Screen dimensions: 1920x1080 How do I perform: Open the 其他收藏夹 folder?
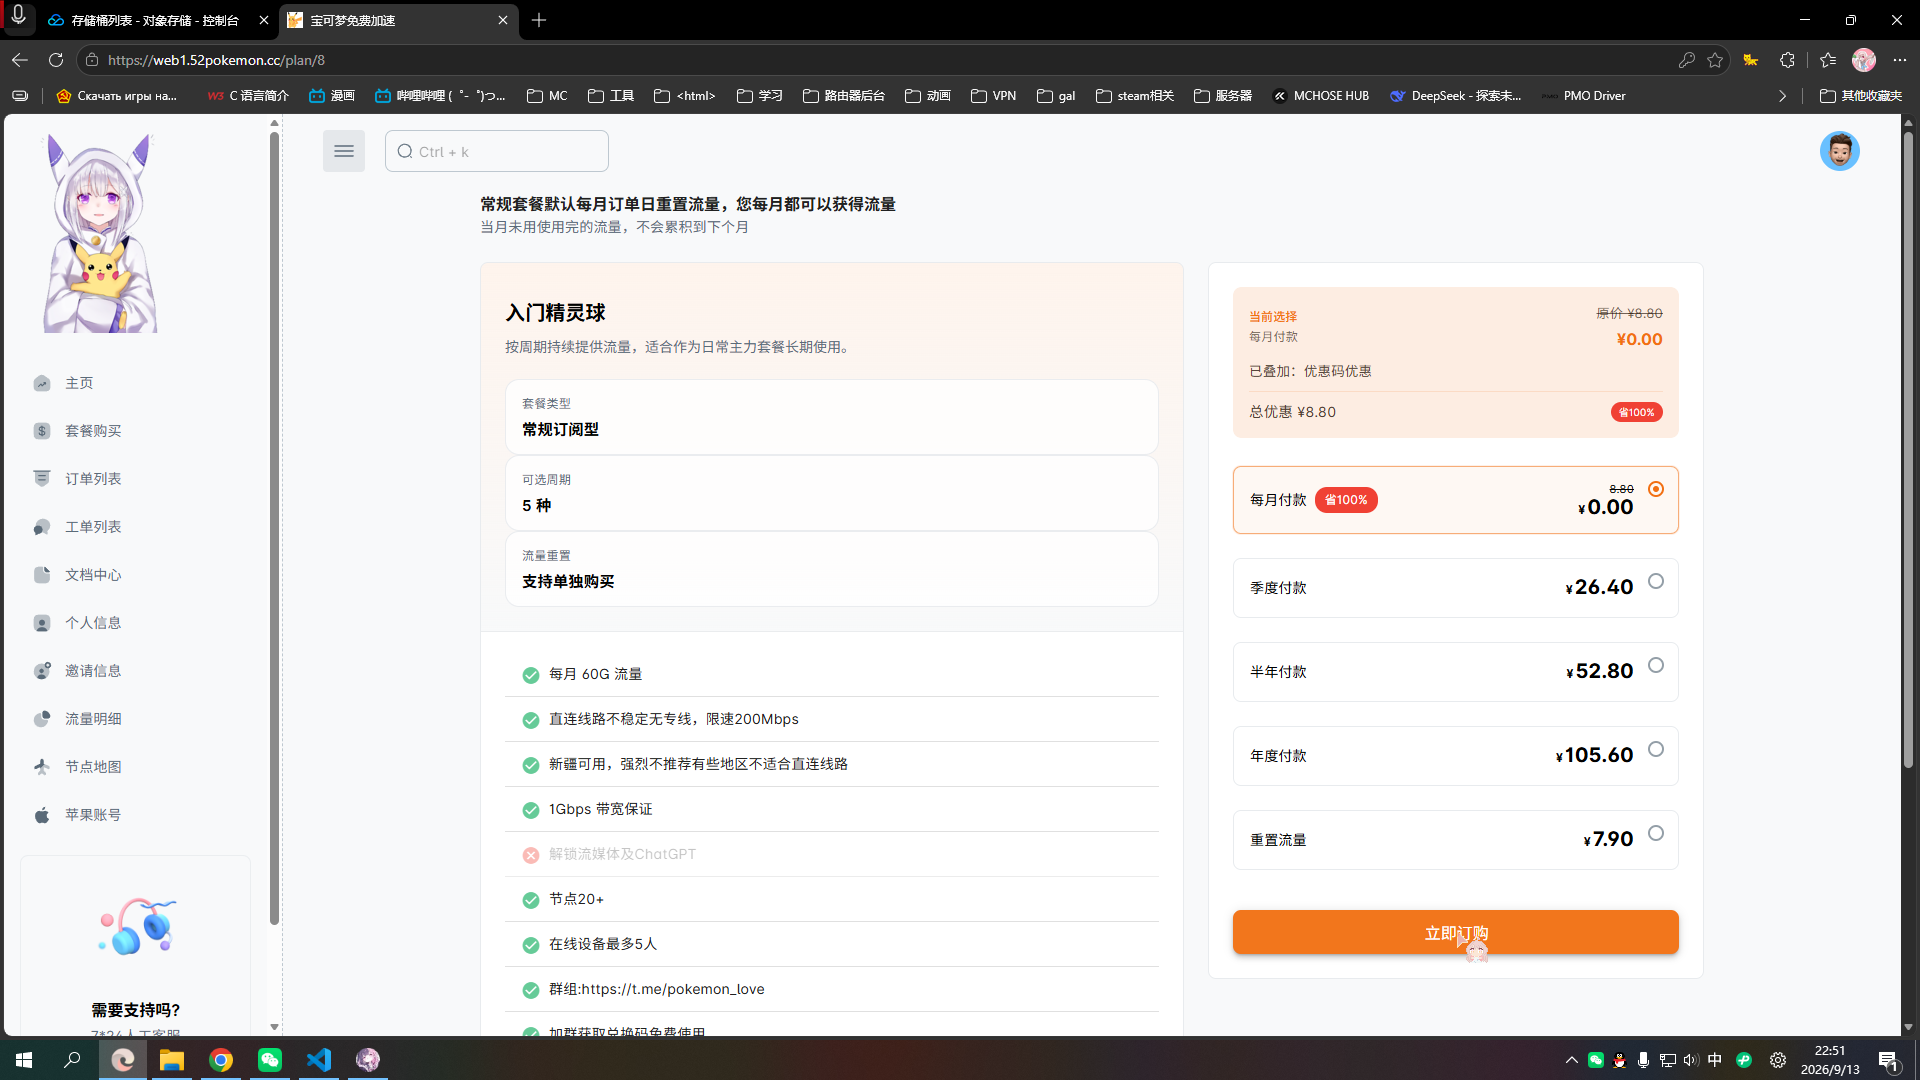1861,96
